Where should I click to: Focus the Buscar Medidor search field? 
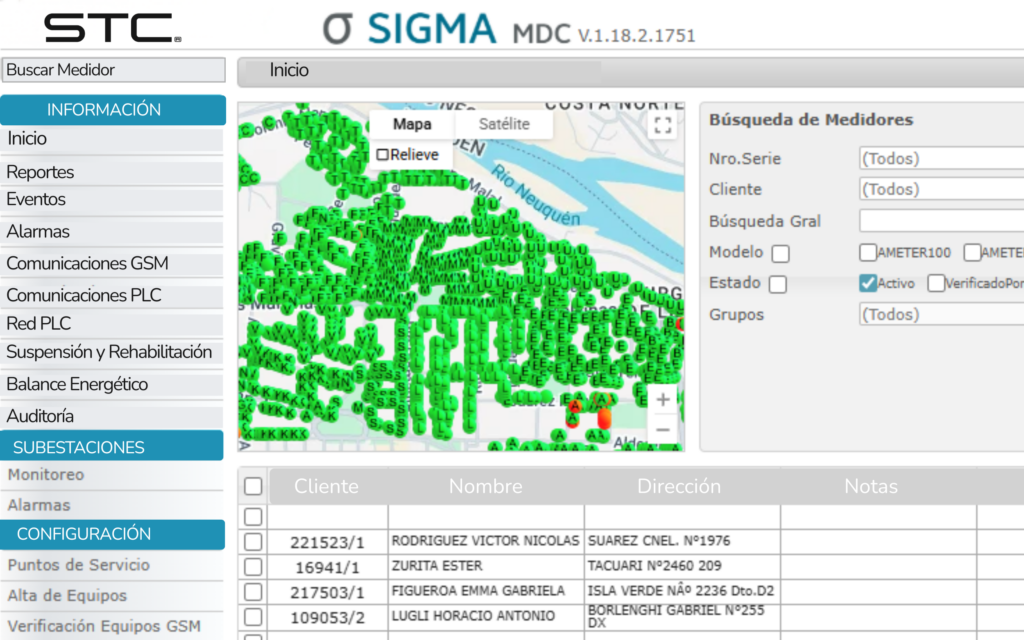[x=114, y=70]
